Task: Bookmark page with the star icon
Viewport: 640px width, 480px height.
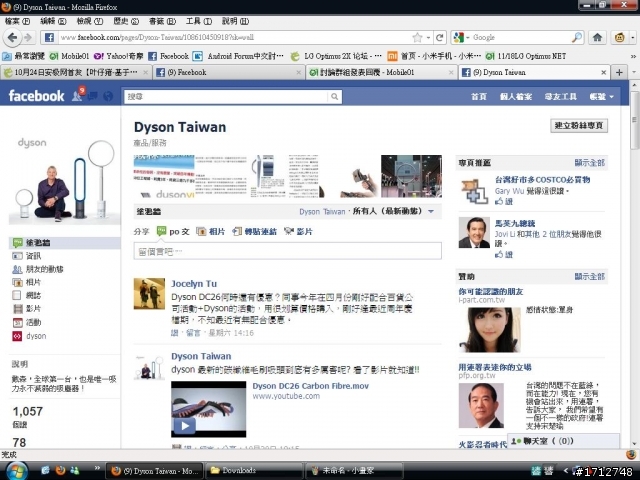Action: 417,38
